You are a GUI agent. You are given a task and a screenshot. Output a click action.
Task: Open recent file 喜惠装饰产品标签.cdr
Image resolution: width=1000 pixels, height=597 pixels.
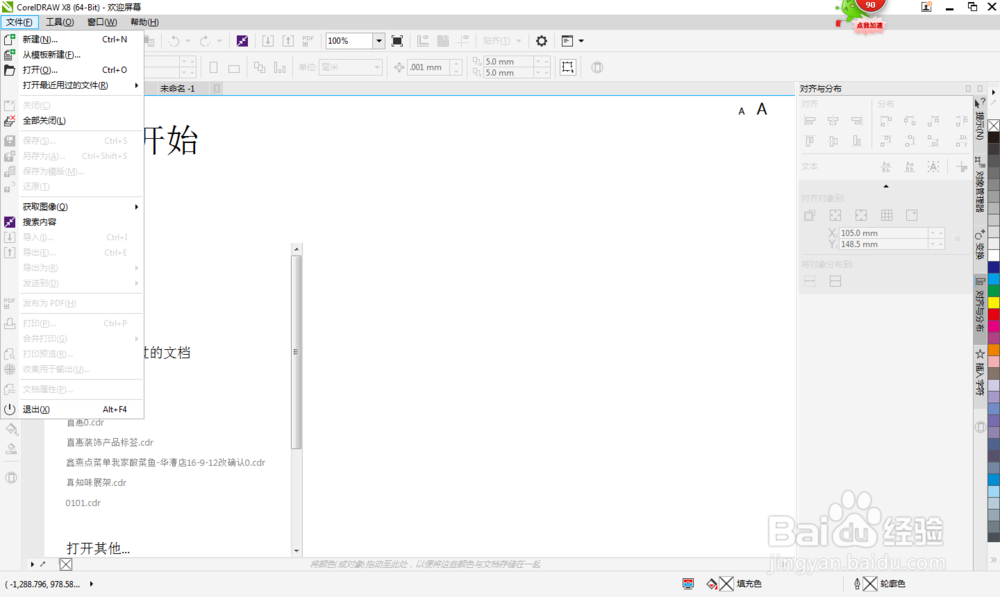point(110,442)
